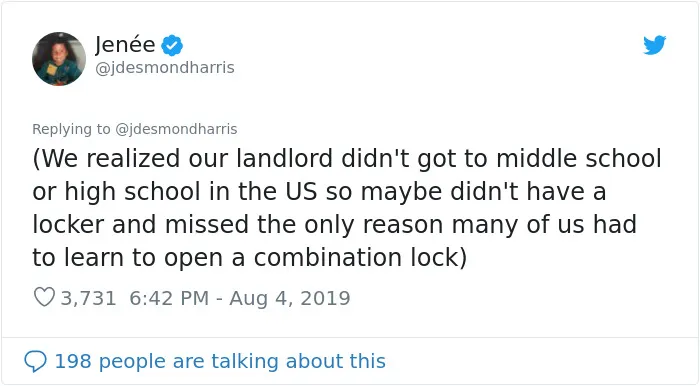View 198 people are talking about this

(x=220, y=361)
